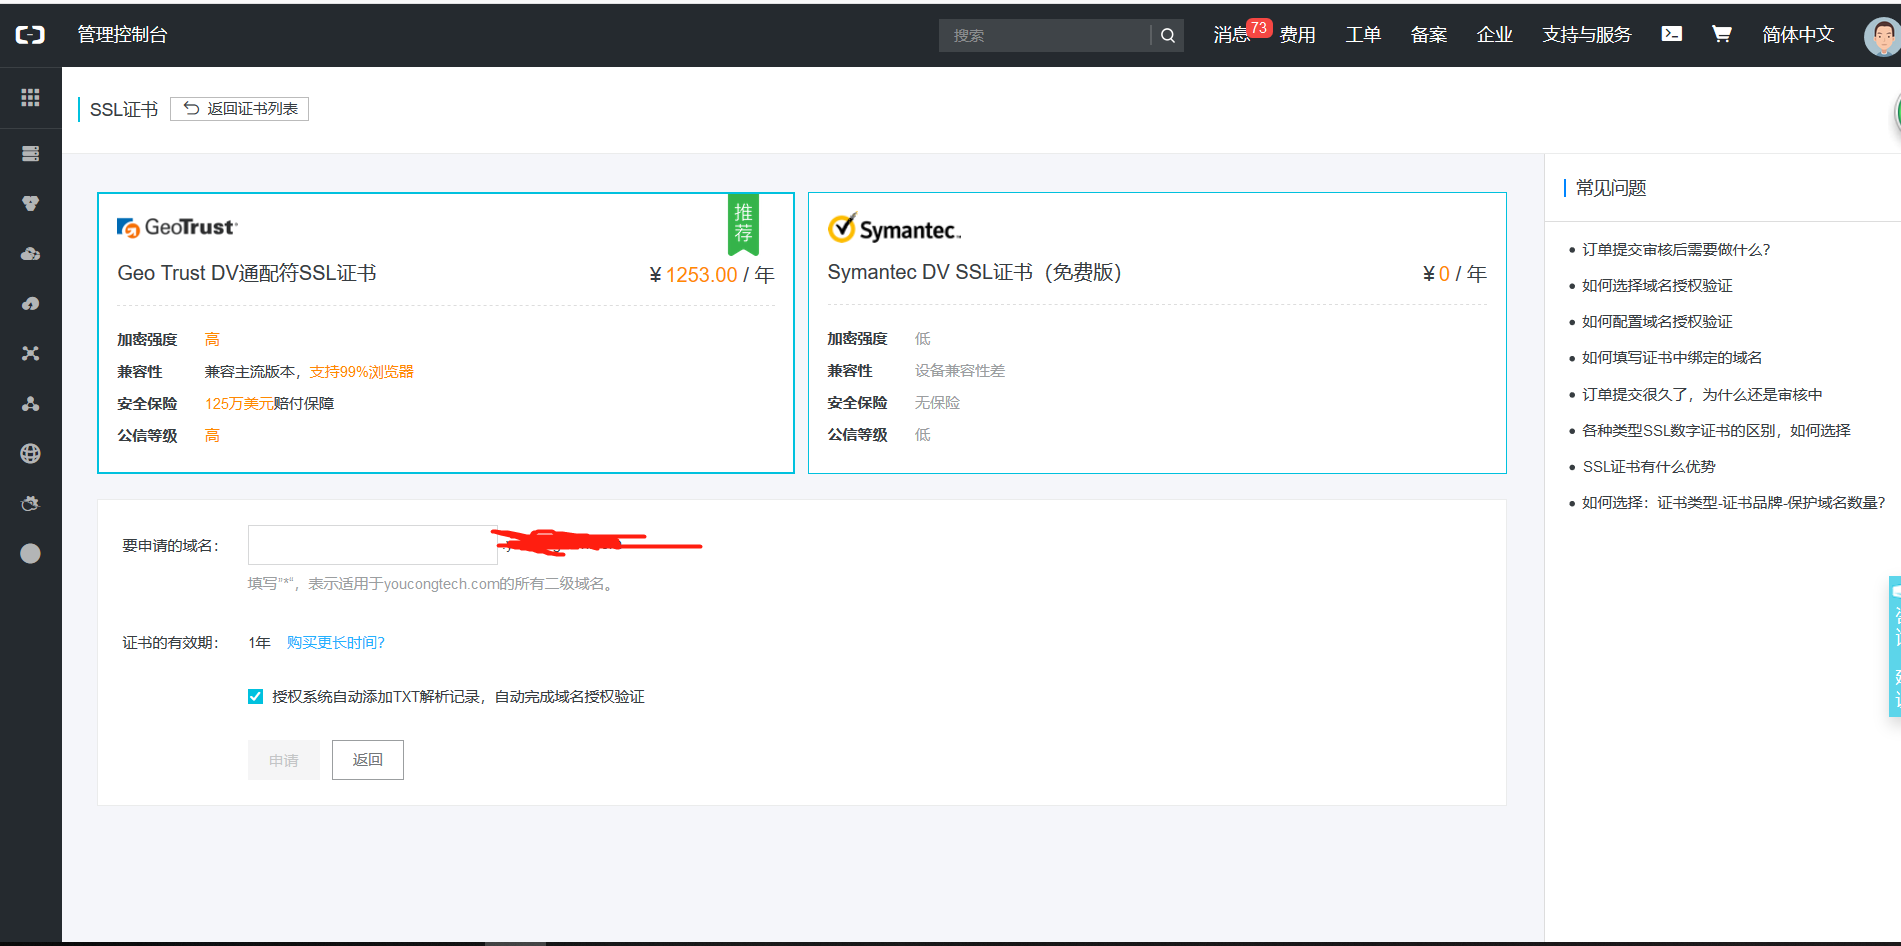
Task: Click the 常见问题 heading
Action: click(x=1610, y=188)
